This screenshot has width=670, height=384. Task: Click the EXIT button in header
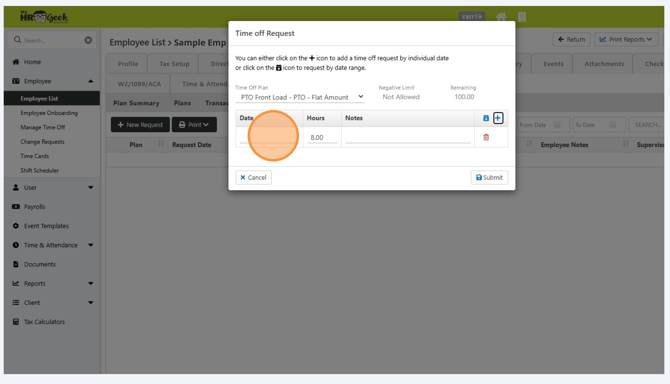tap(472, 17)
